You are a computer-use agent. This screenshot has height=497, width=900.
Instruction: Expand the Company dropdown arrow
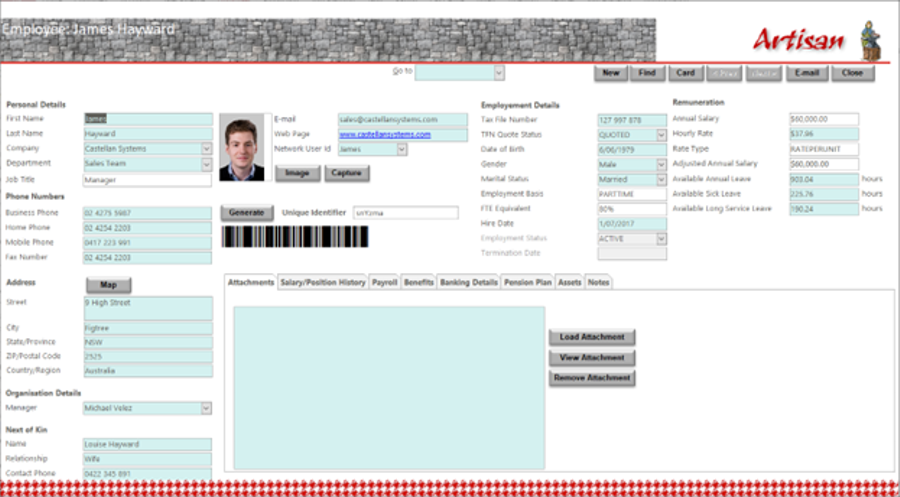click(207, 149)
